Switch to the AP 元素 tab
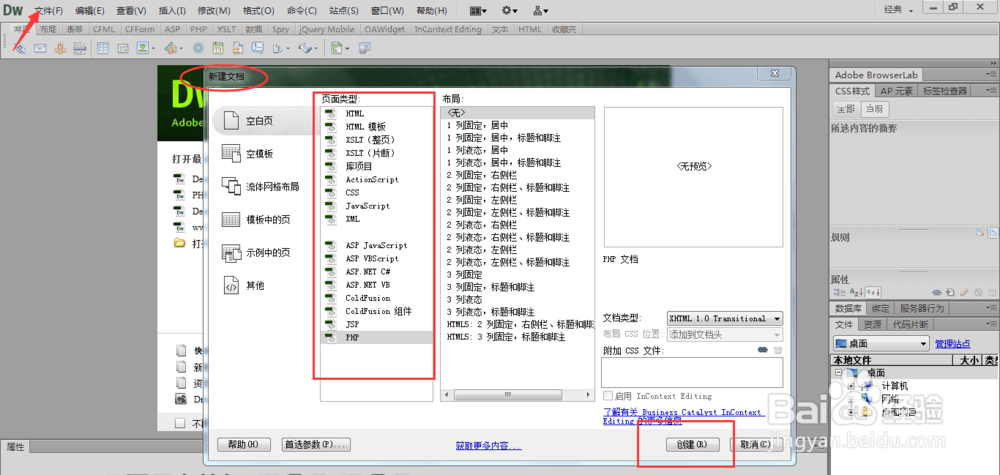The image size is (1000, 475). (895, 91)
